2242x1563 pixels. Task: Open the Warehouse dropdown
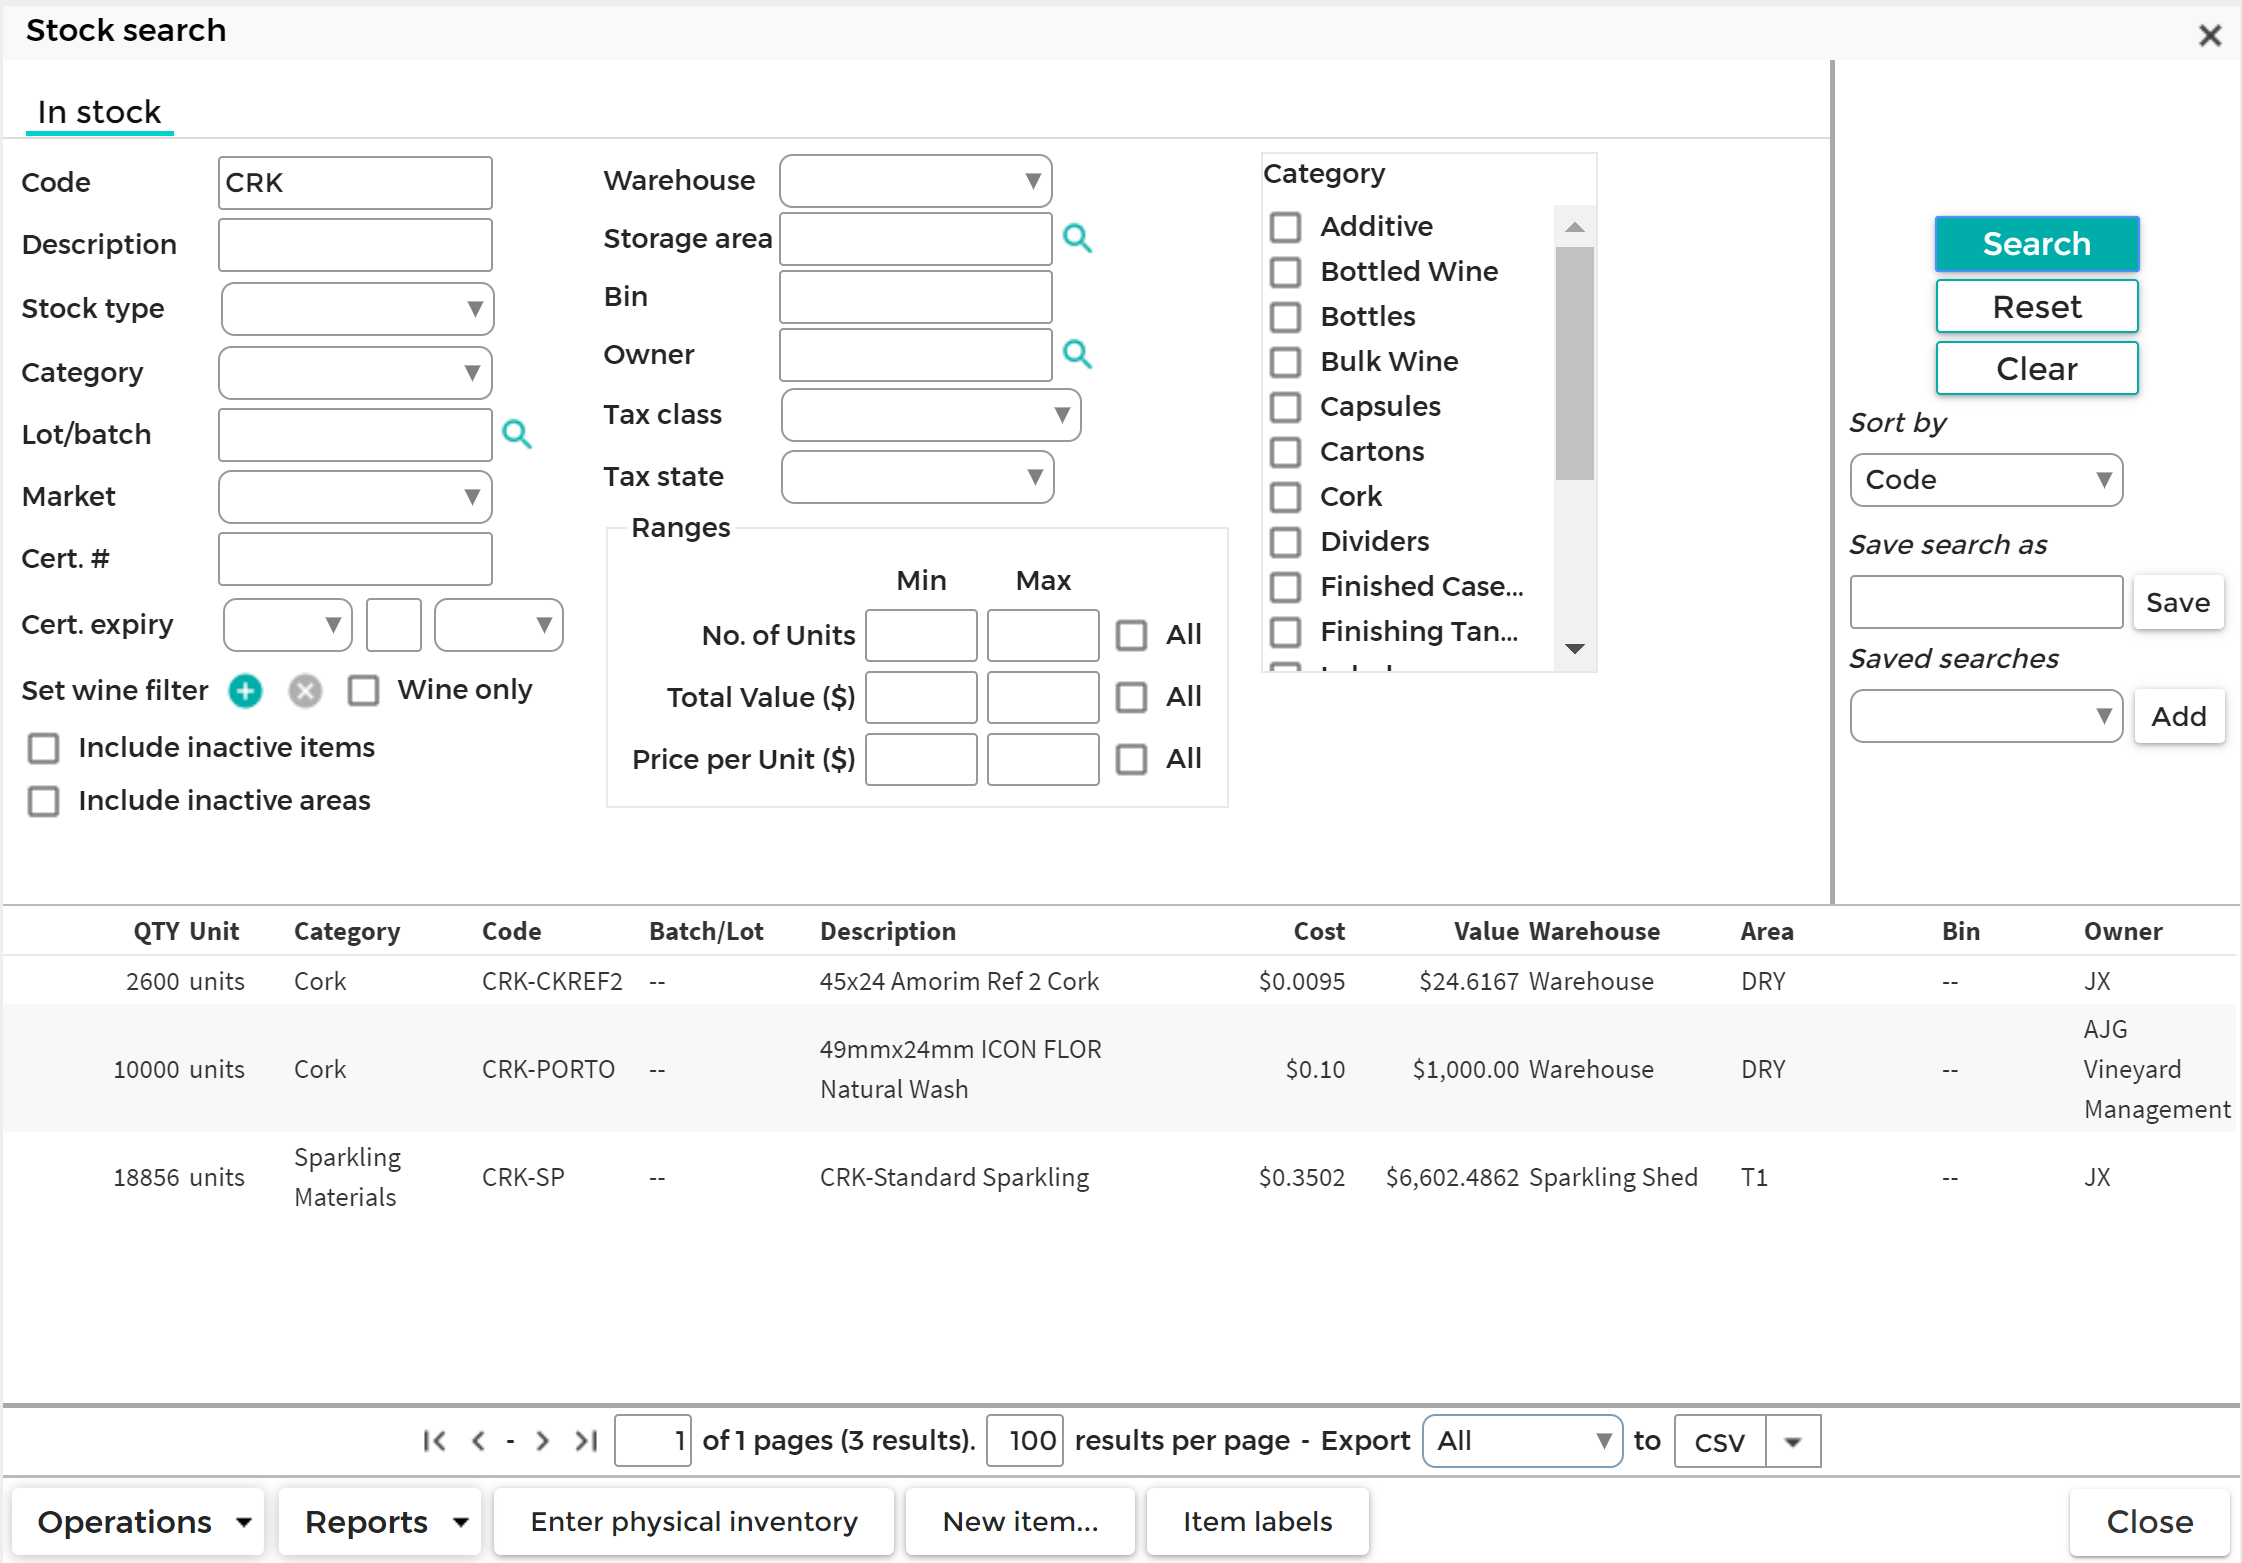click(x=915, y=181)
